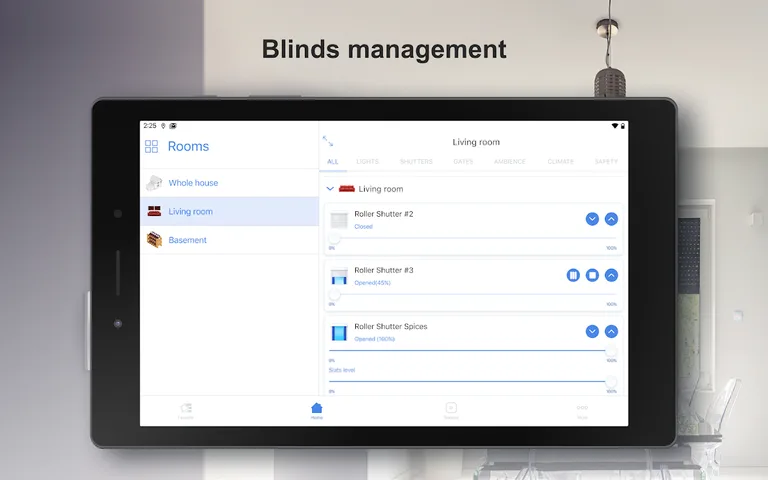Stop Roller Shutter #3 movement

(592, 275)
